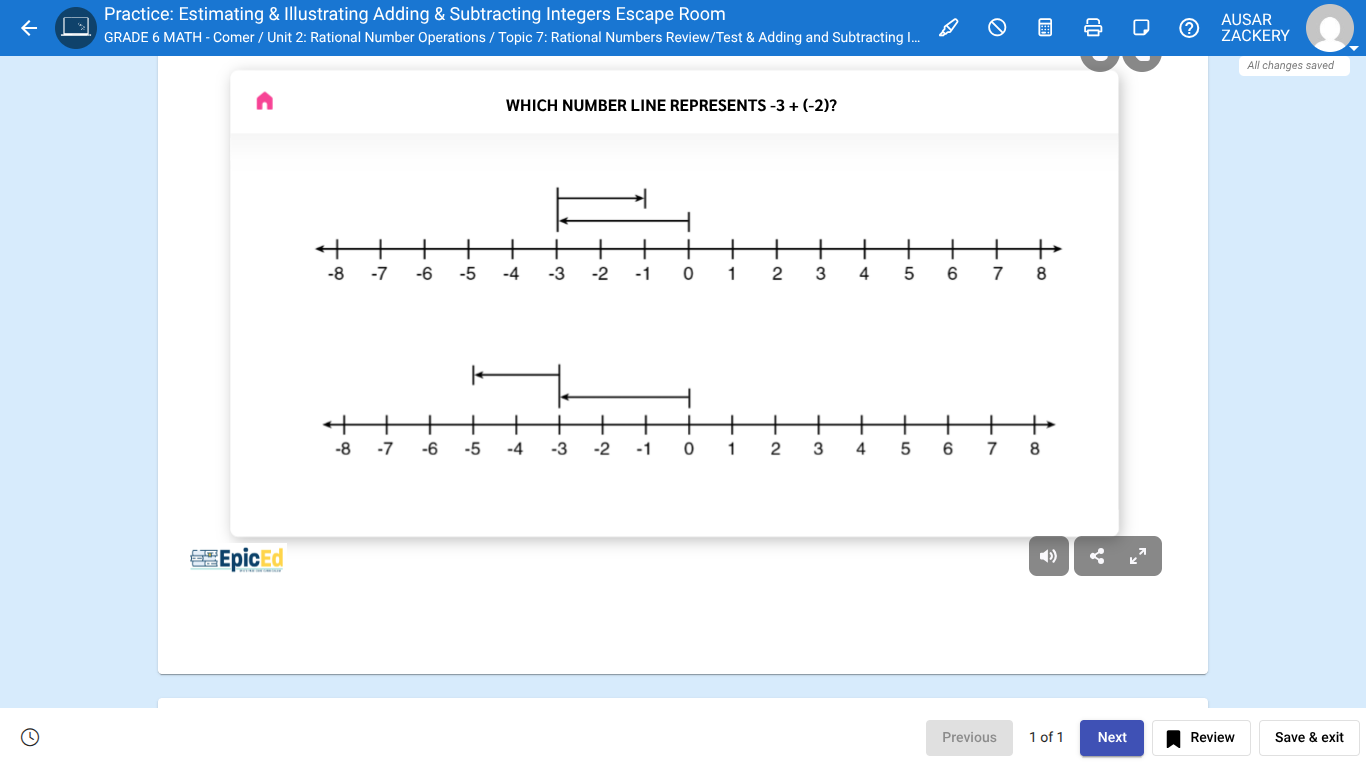Launch the on-screen calculator
1366x768 pixels.
pyautogui.click(x=1045, y=27)
